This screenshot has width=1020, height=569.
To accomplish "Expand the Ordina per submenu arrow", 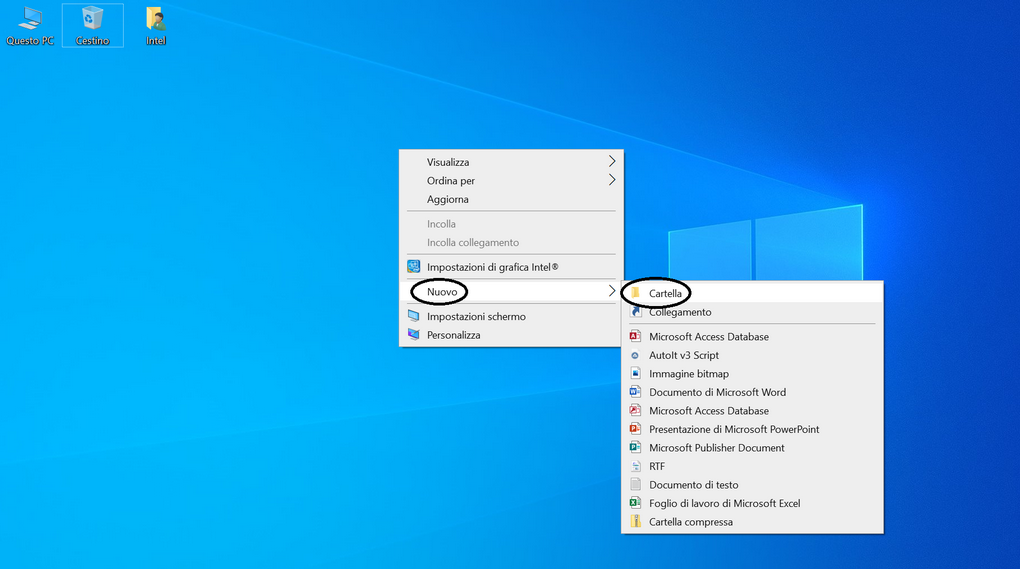I will point(611,180).
